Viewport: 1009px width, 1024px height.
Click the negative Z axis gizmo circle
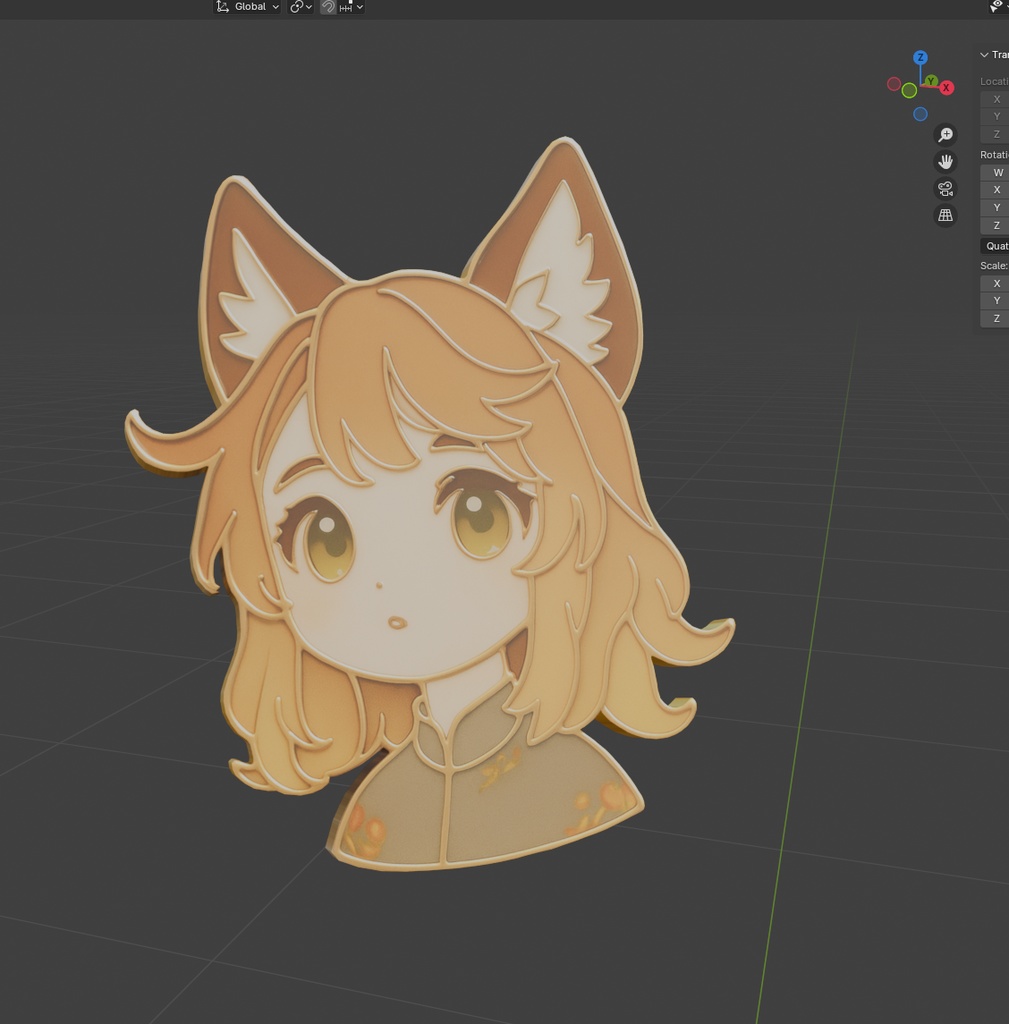[920, 114]
